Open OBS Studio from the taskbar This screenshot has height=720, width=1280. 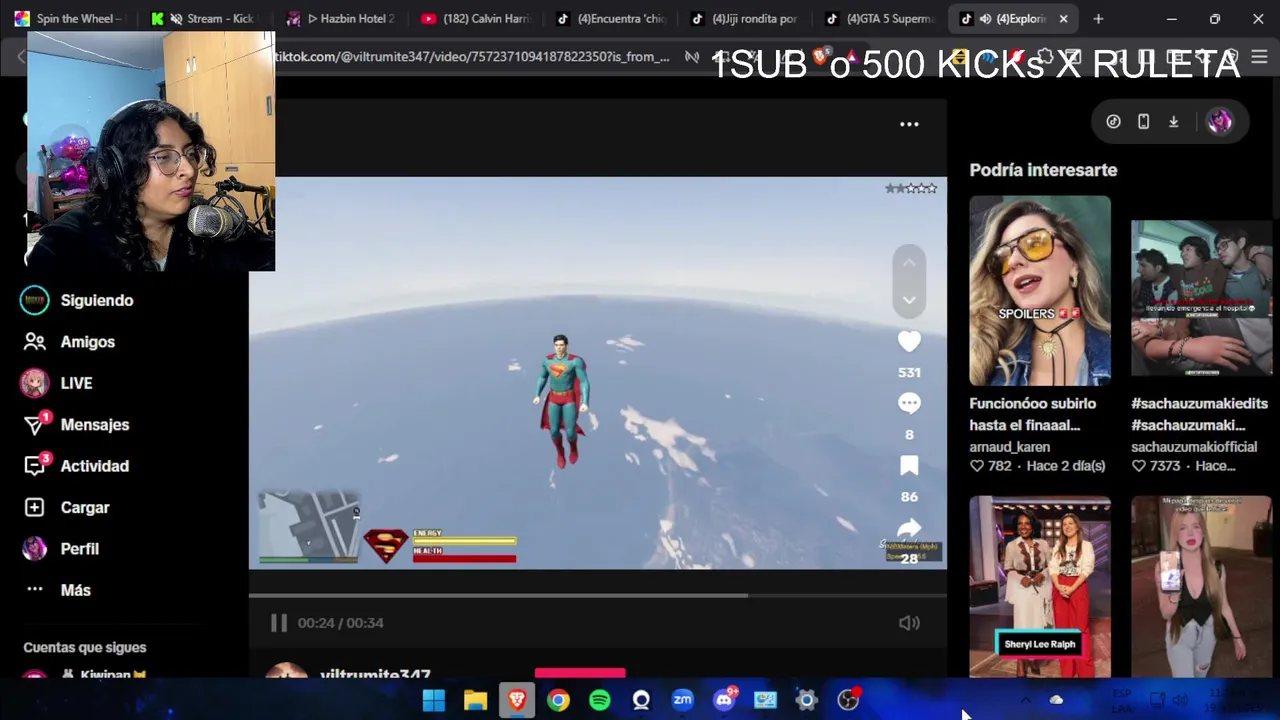click(x=848, y=700)
